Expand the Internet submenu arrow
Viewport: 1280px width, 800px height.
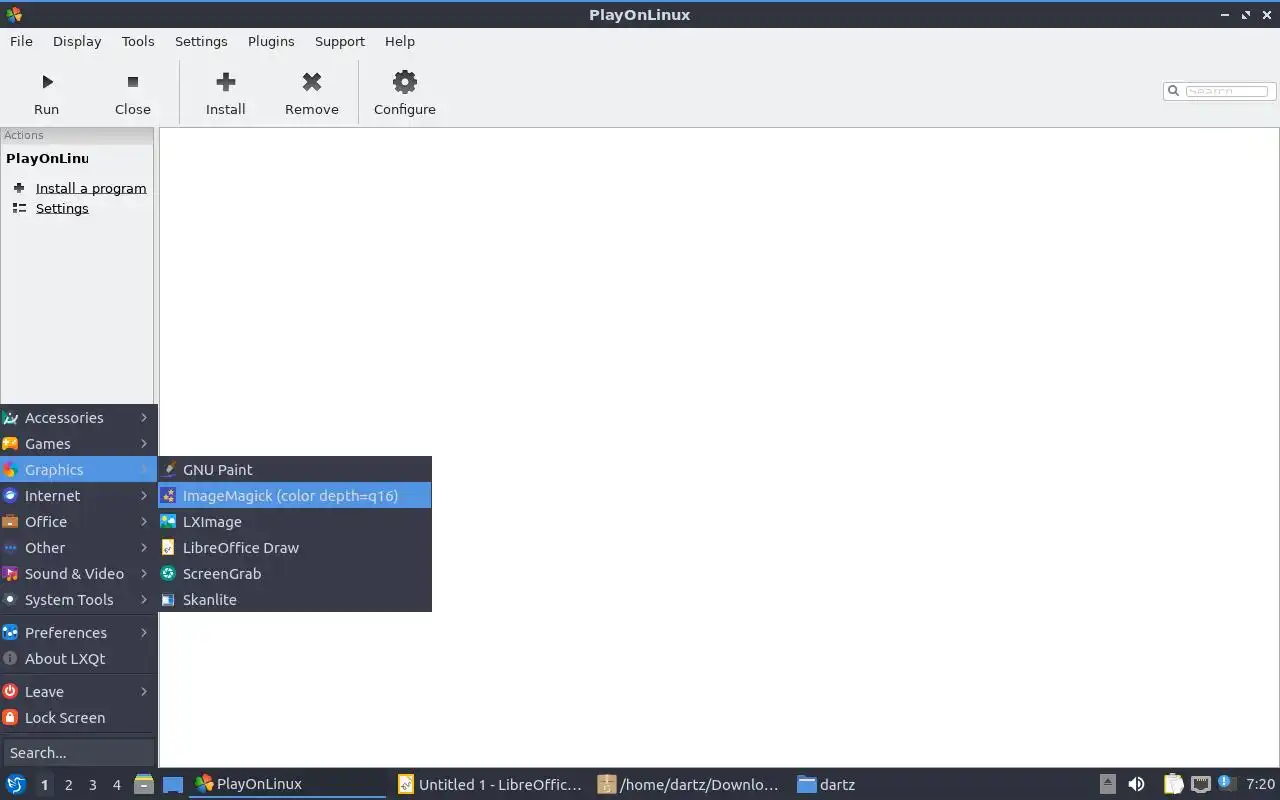point(144,495)
